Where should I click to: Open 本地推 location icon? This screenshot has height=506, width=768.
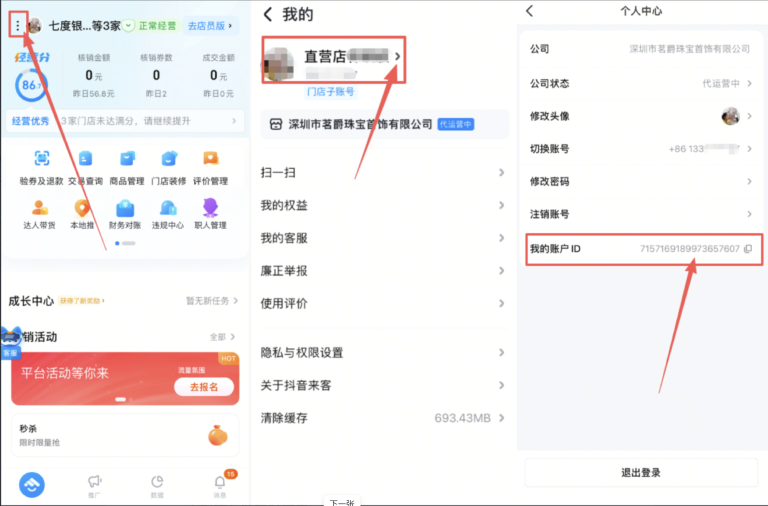tap(82, 208)
